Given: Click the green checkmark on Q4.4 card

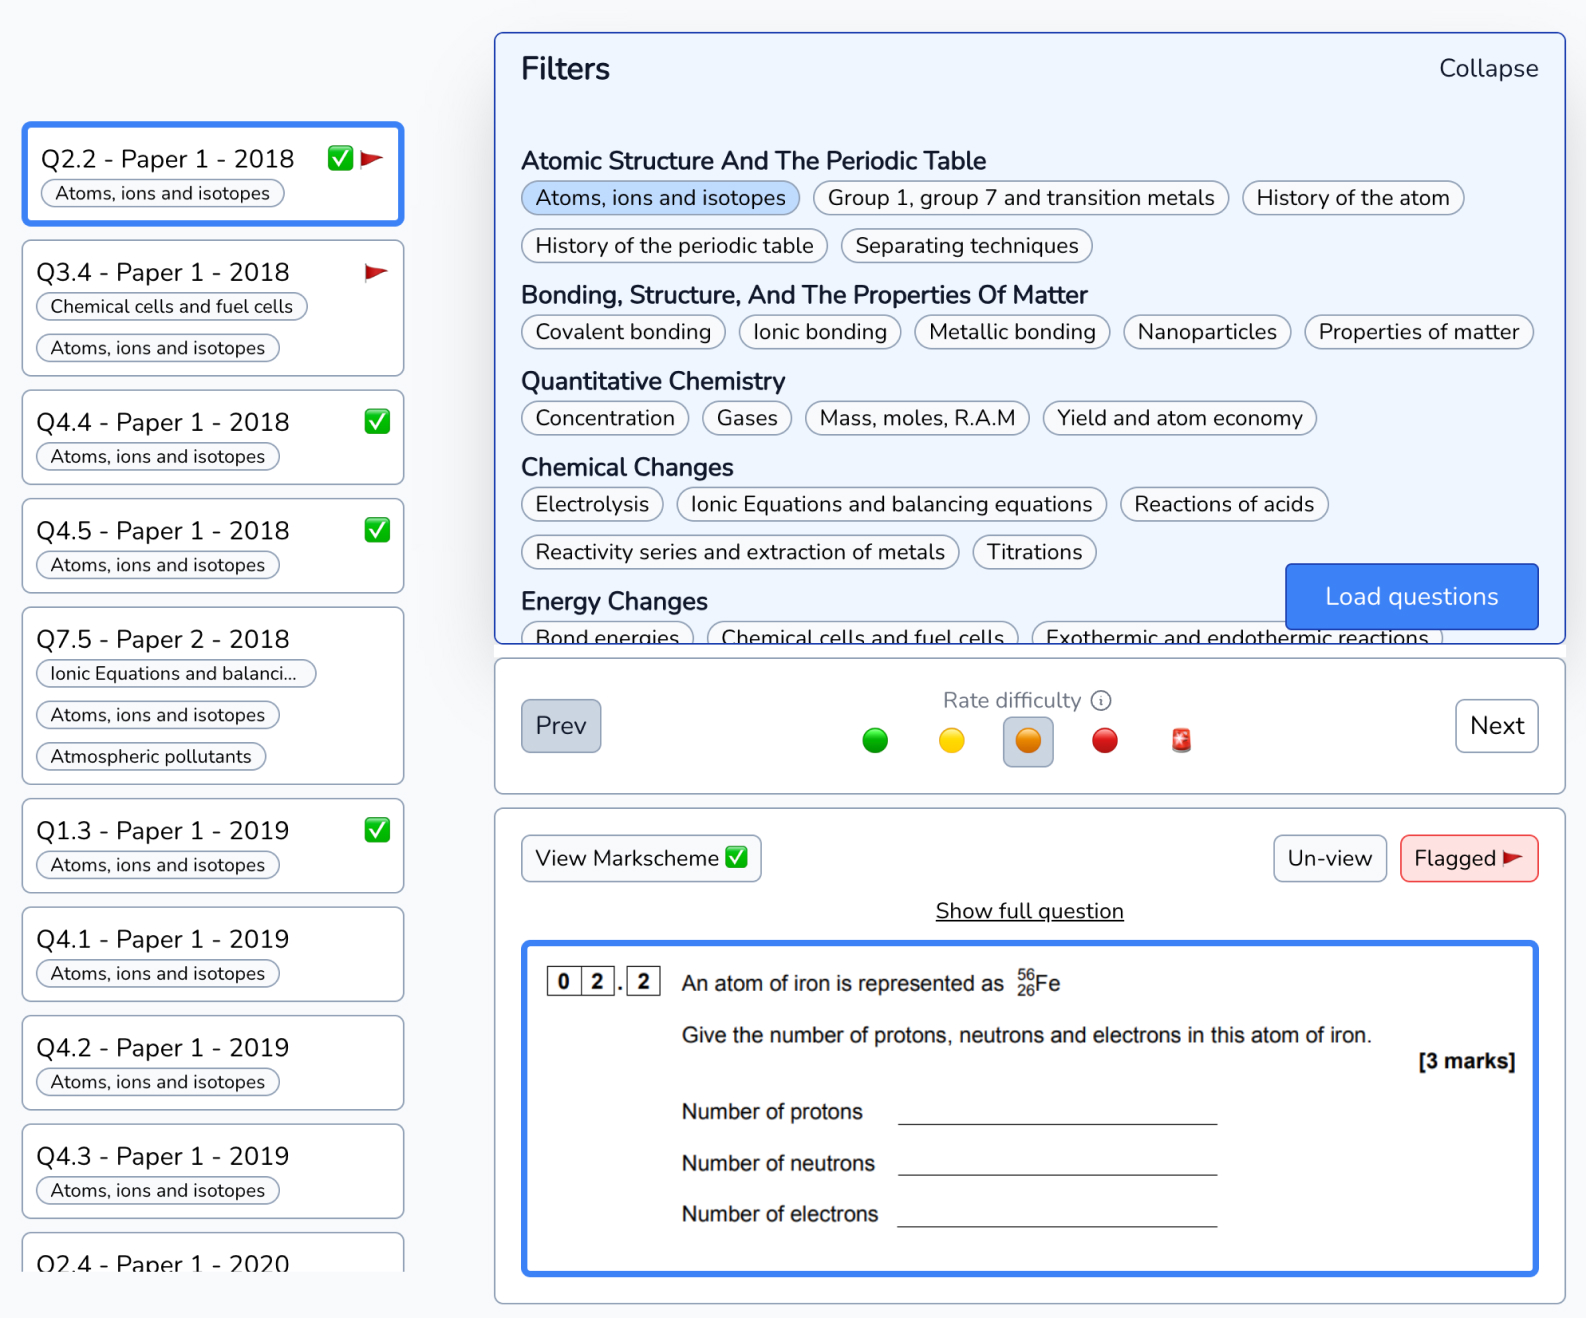Looking at the screenshot, I should click(x=377, y=422).
